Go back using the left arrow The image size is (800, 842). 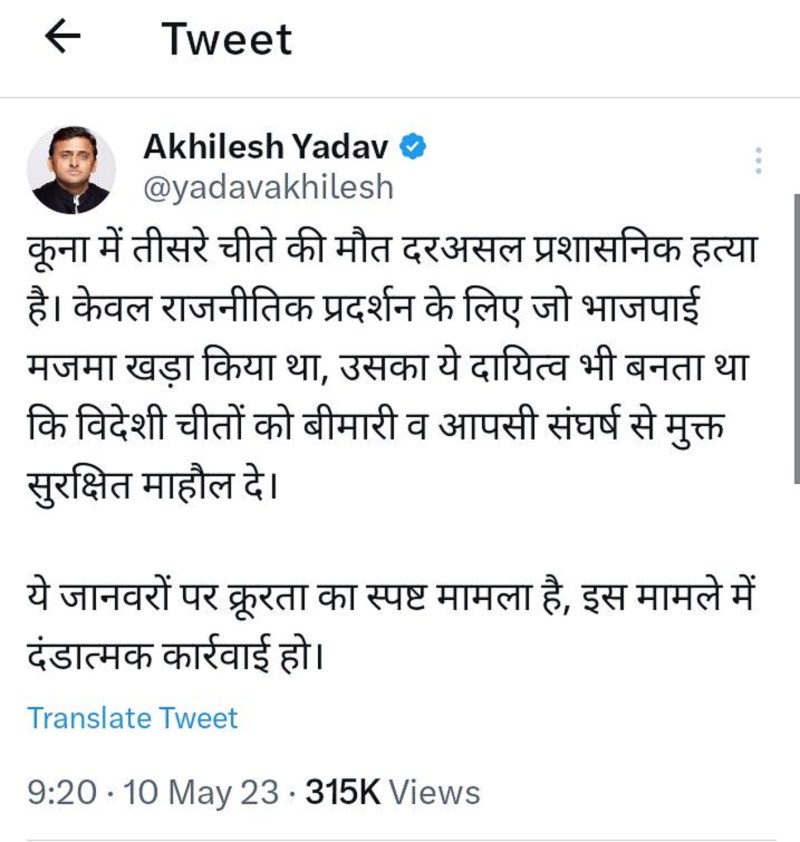pos(64,37)
